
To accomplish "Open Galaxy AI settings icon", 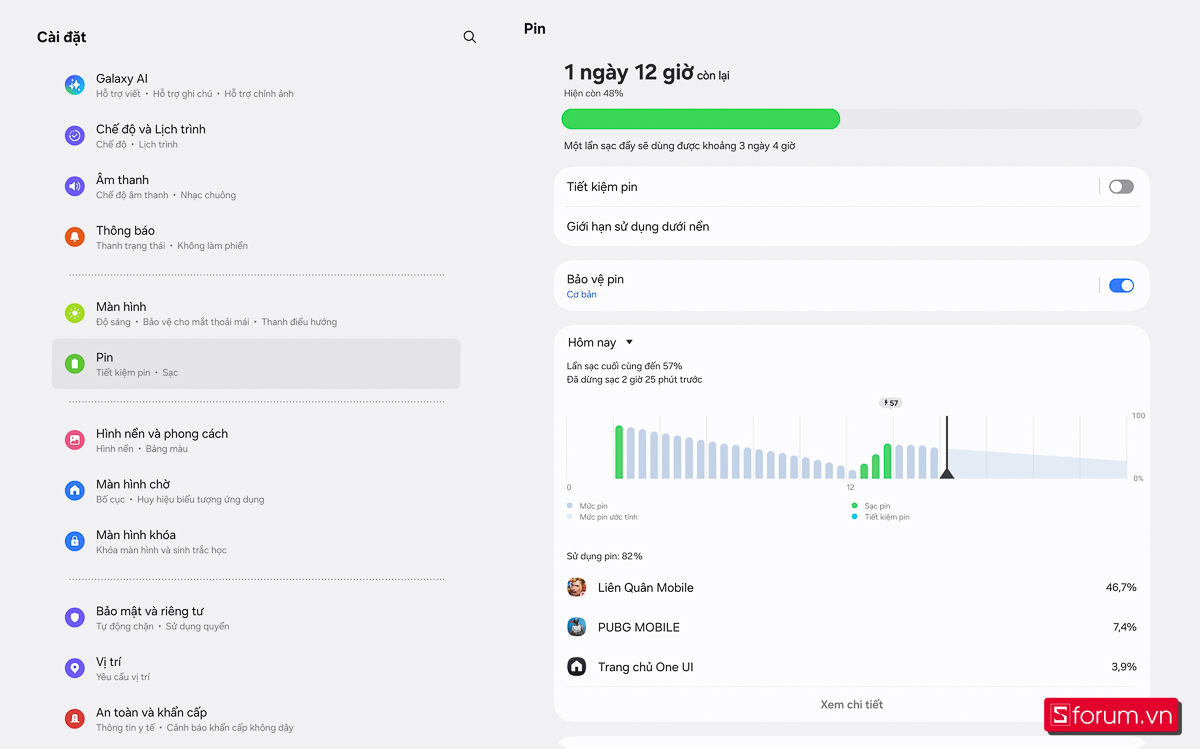I will [75, 85].
